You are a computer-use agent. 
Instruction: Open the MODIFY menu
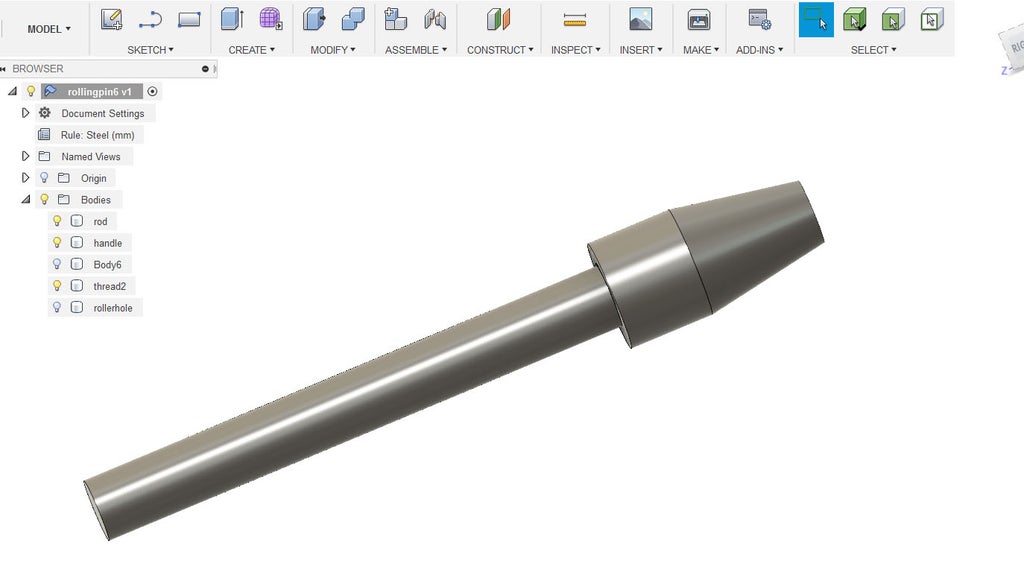click(x=333, y=50)
